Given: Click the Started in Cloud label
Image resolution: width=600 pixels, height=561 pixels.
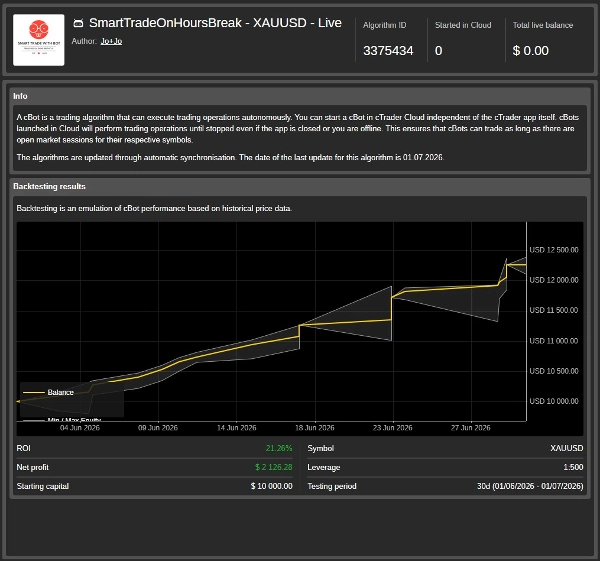Looking at the screenshot, I should tap(463, 25).
